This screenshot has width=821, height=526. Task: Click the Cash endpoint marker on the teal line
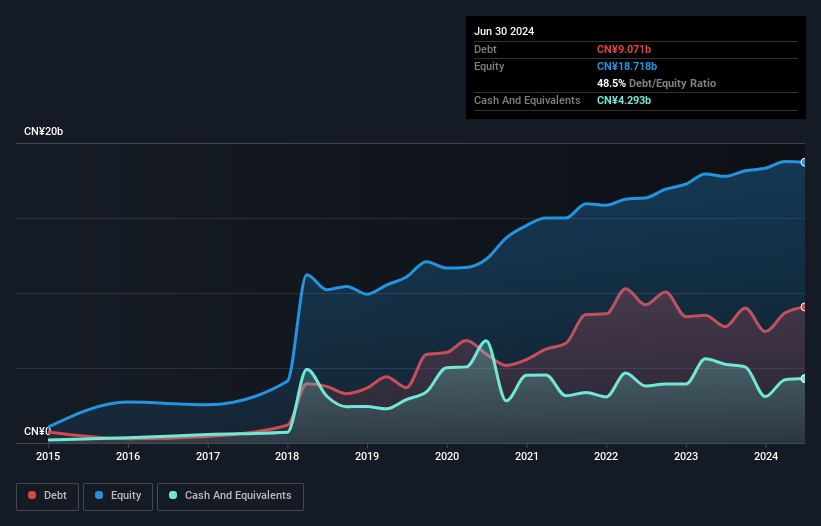[x=804, y=378]
